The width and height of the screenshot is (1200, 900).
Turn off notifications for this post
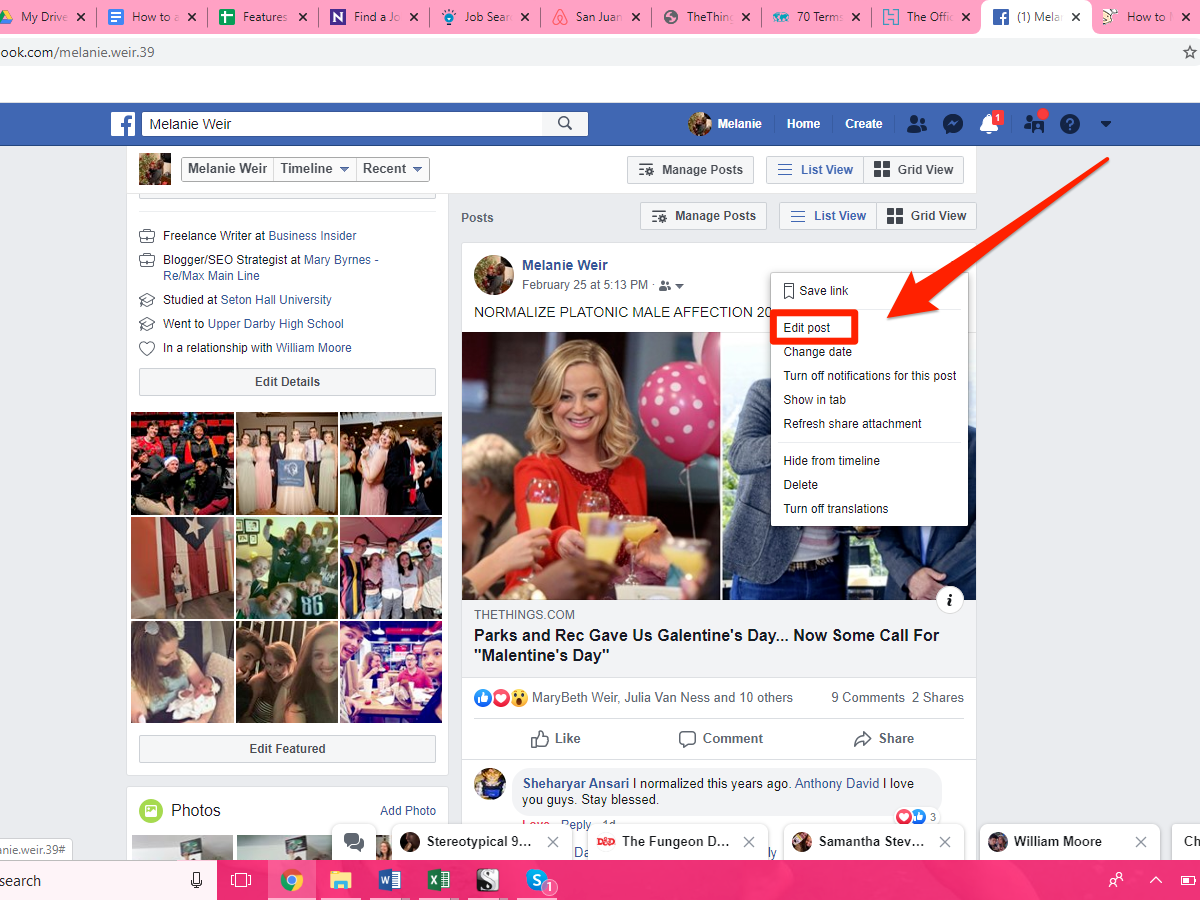(869, 375)
